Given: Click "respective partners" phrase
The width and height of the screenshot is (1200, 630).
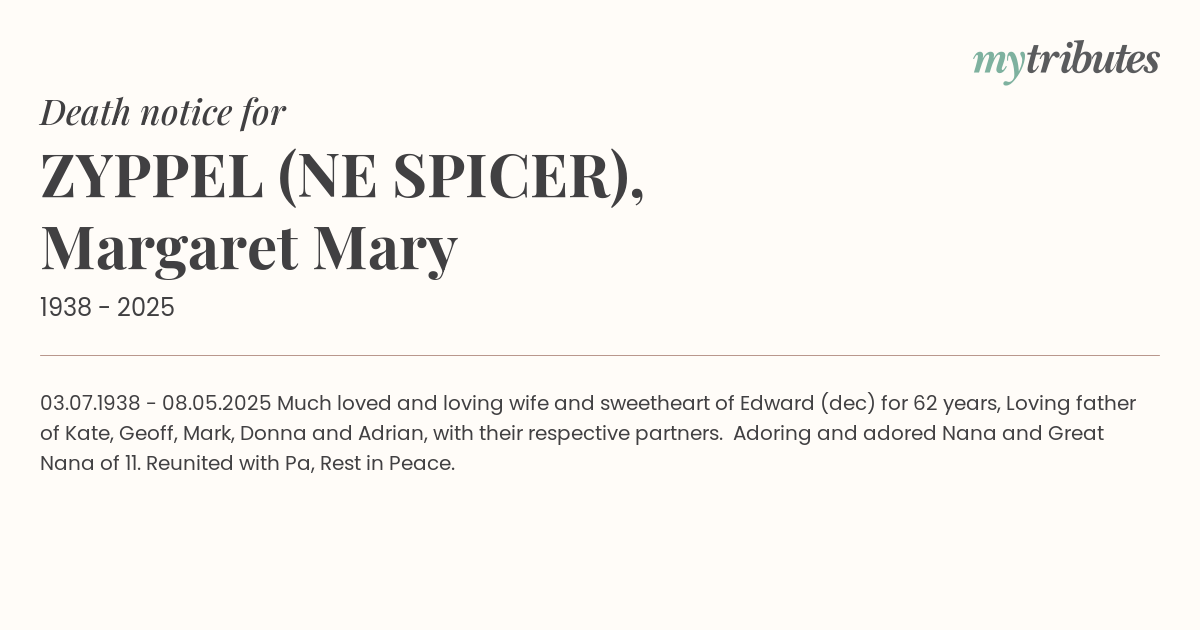Looking at the screenshot, I should (635, 434).
